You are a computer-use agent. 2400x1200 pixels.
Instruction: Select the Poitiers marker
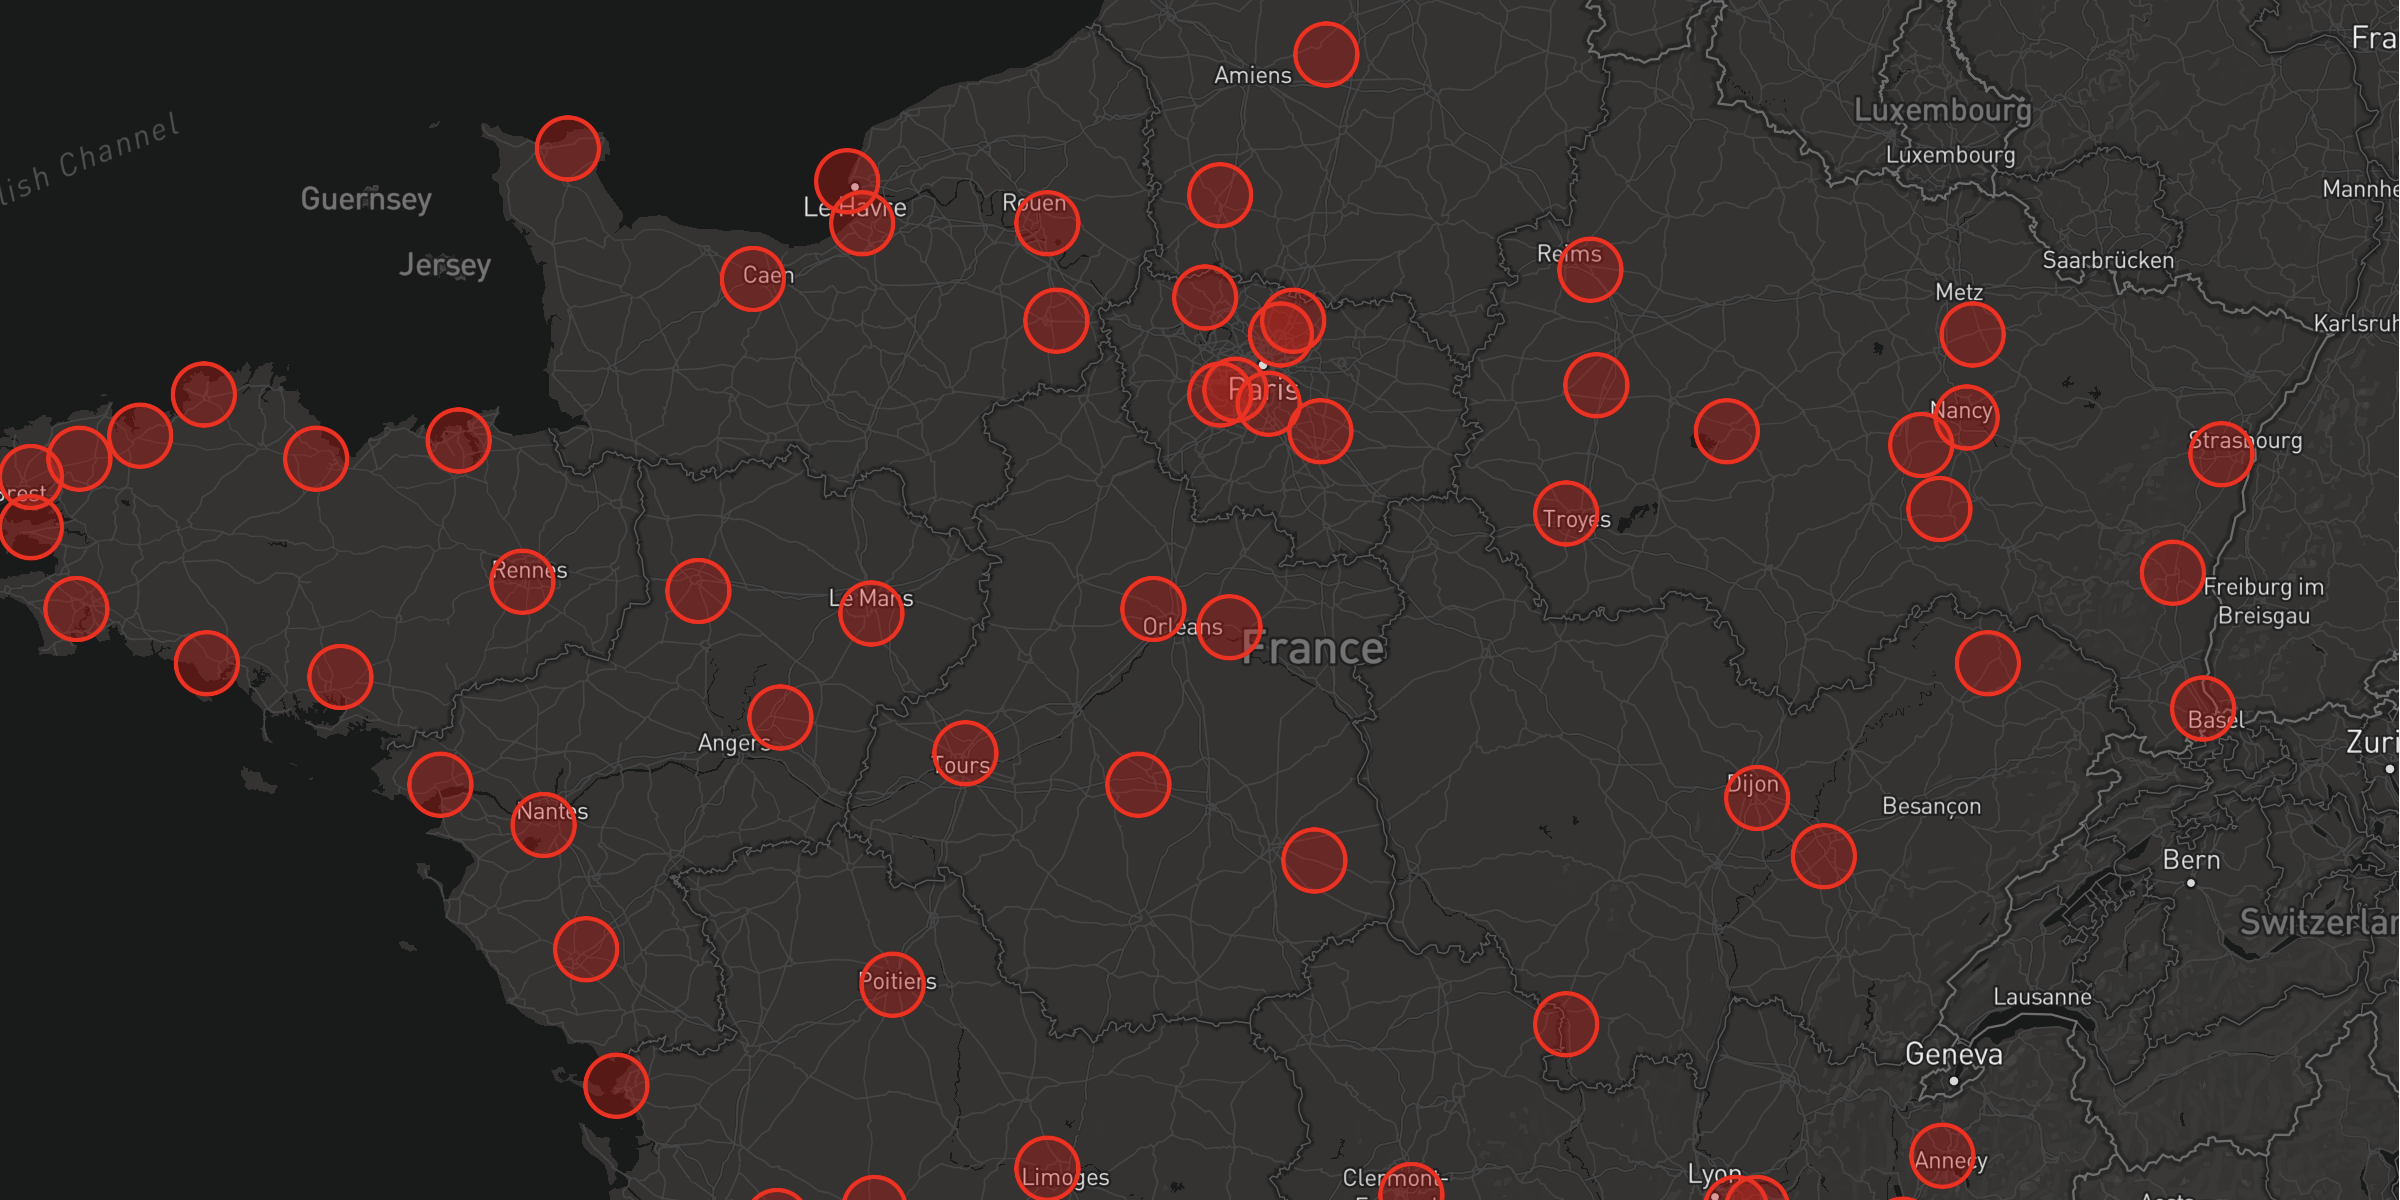[891, 984]
